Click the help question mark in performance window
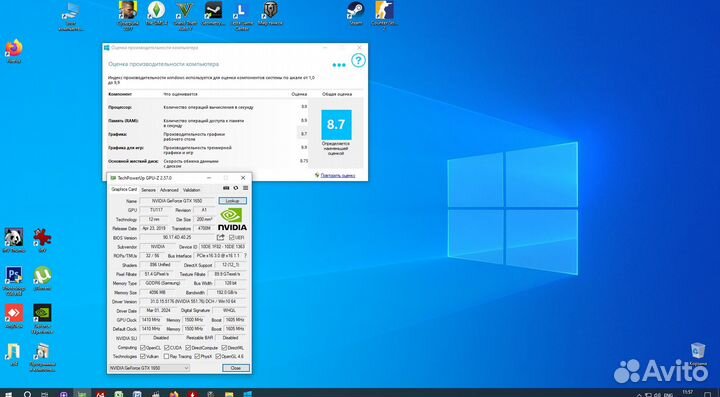The height and width of the screenshot is (397, 720). (358, 60)
